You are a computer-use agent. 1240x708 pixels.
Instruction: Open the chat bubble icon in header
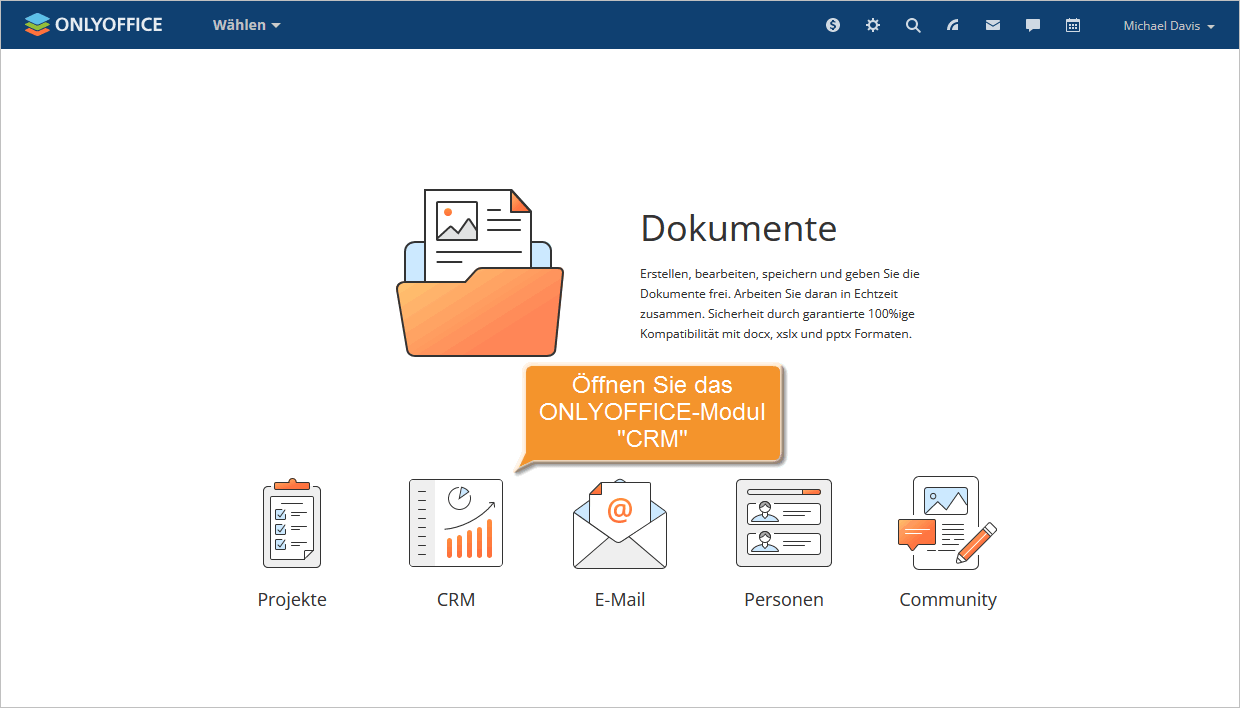click(x=1033, y=25)
